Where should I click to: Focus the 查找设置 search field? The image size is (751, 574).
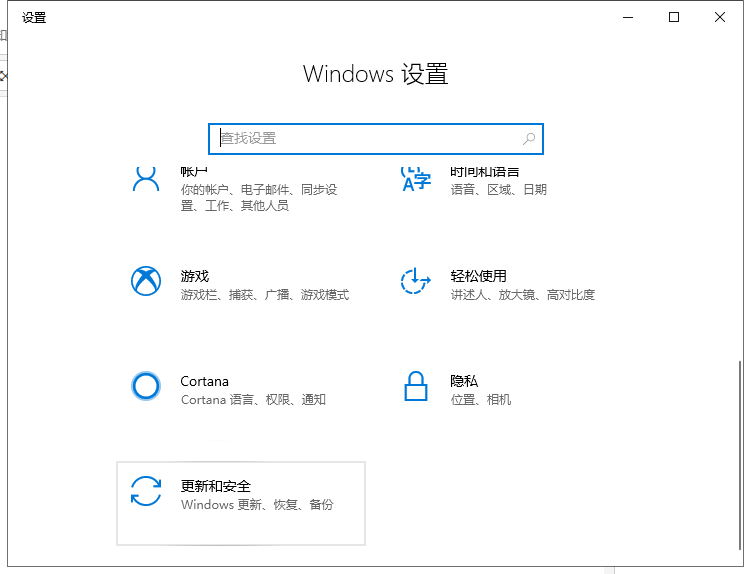[376, 139]
